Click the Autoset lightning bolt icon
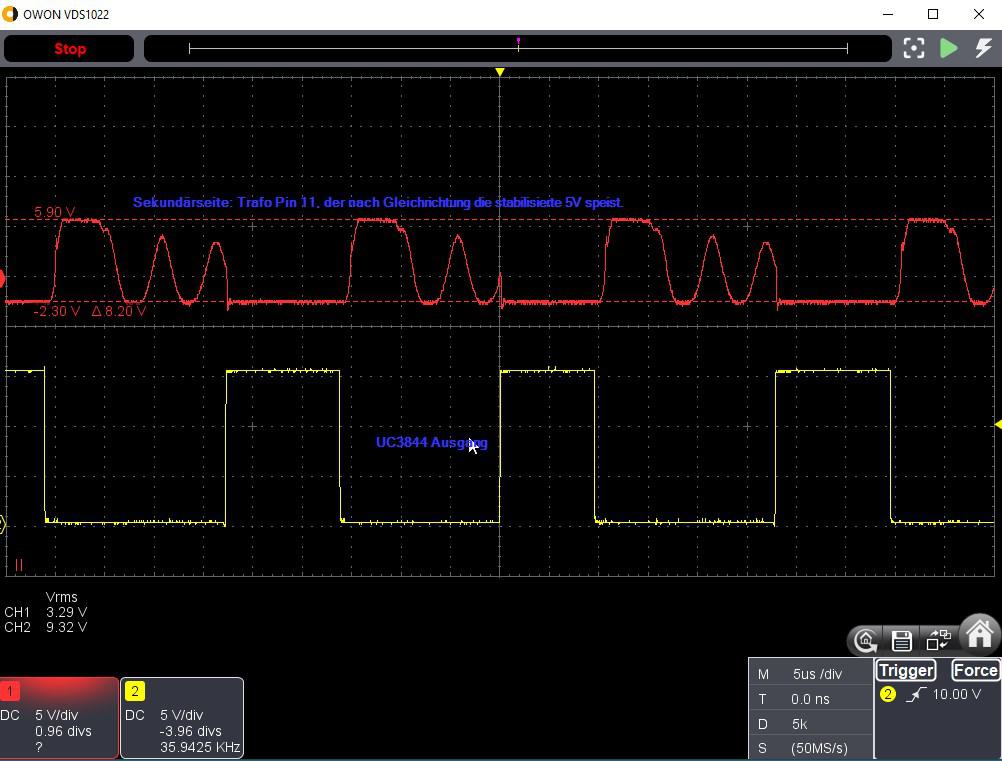 983,49
